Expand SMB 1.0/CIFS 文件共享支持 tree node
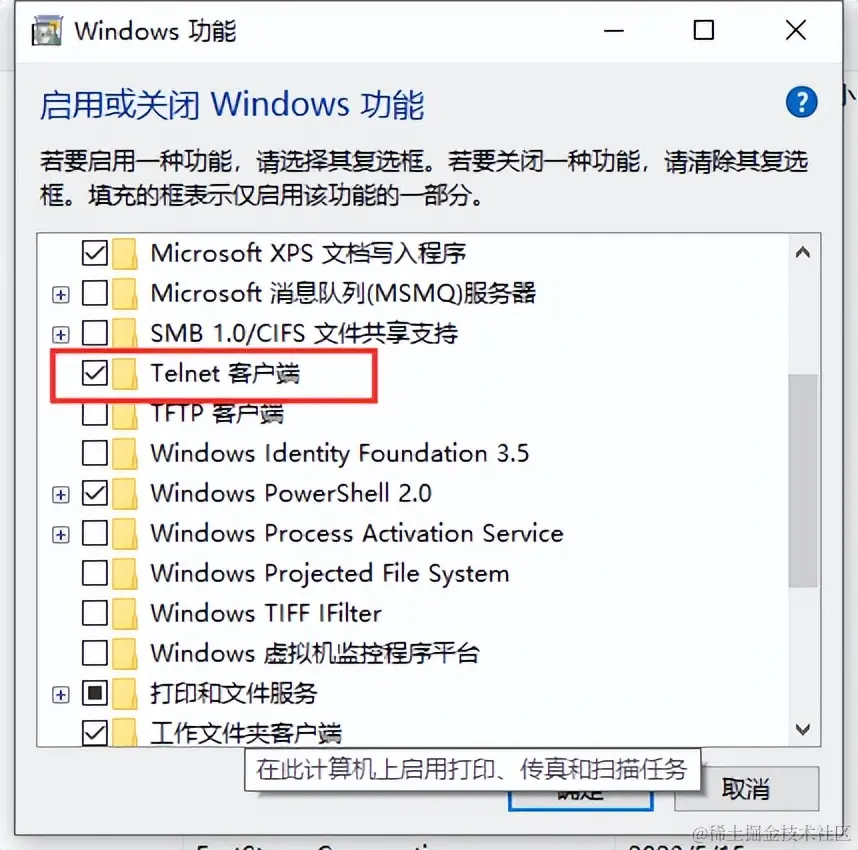Viewport: 858px width, 850px height. tap(61, 334)
